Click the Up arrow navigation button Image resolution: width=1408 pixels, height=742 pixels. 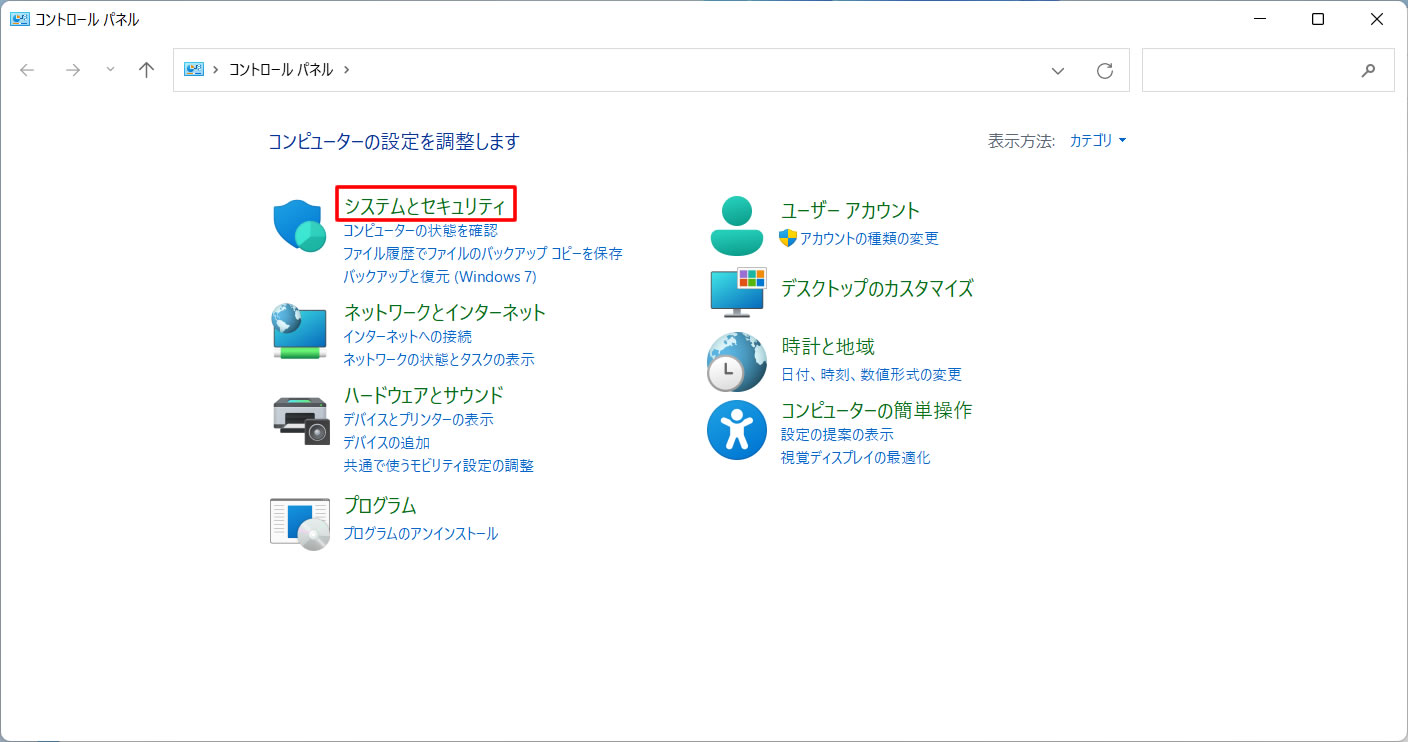(146, 70)
